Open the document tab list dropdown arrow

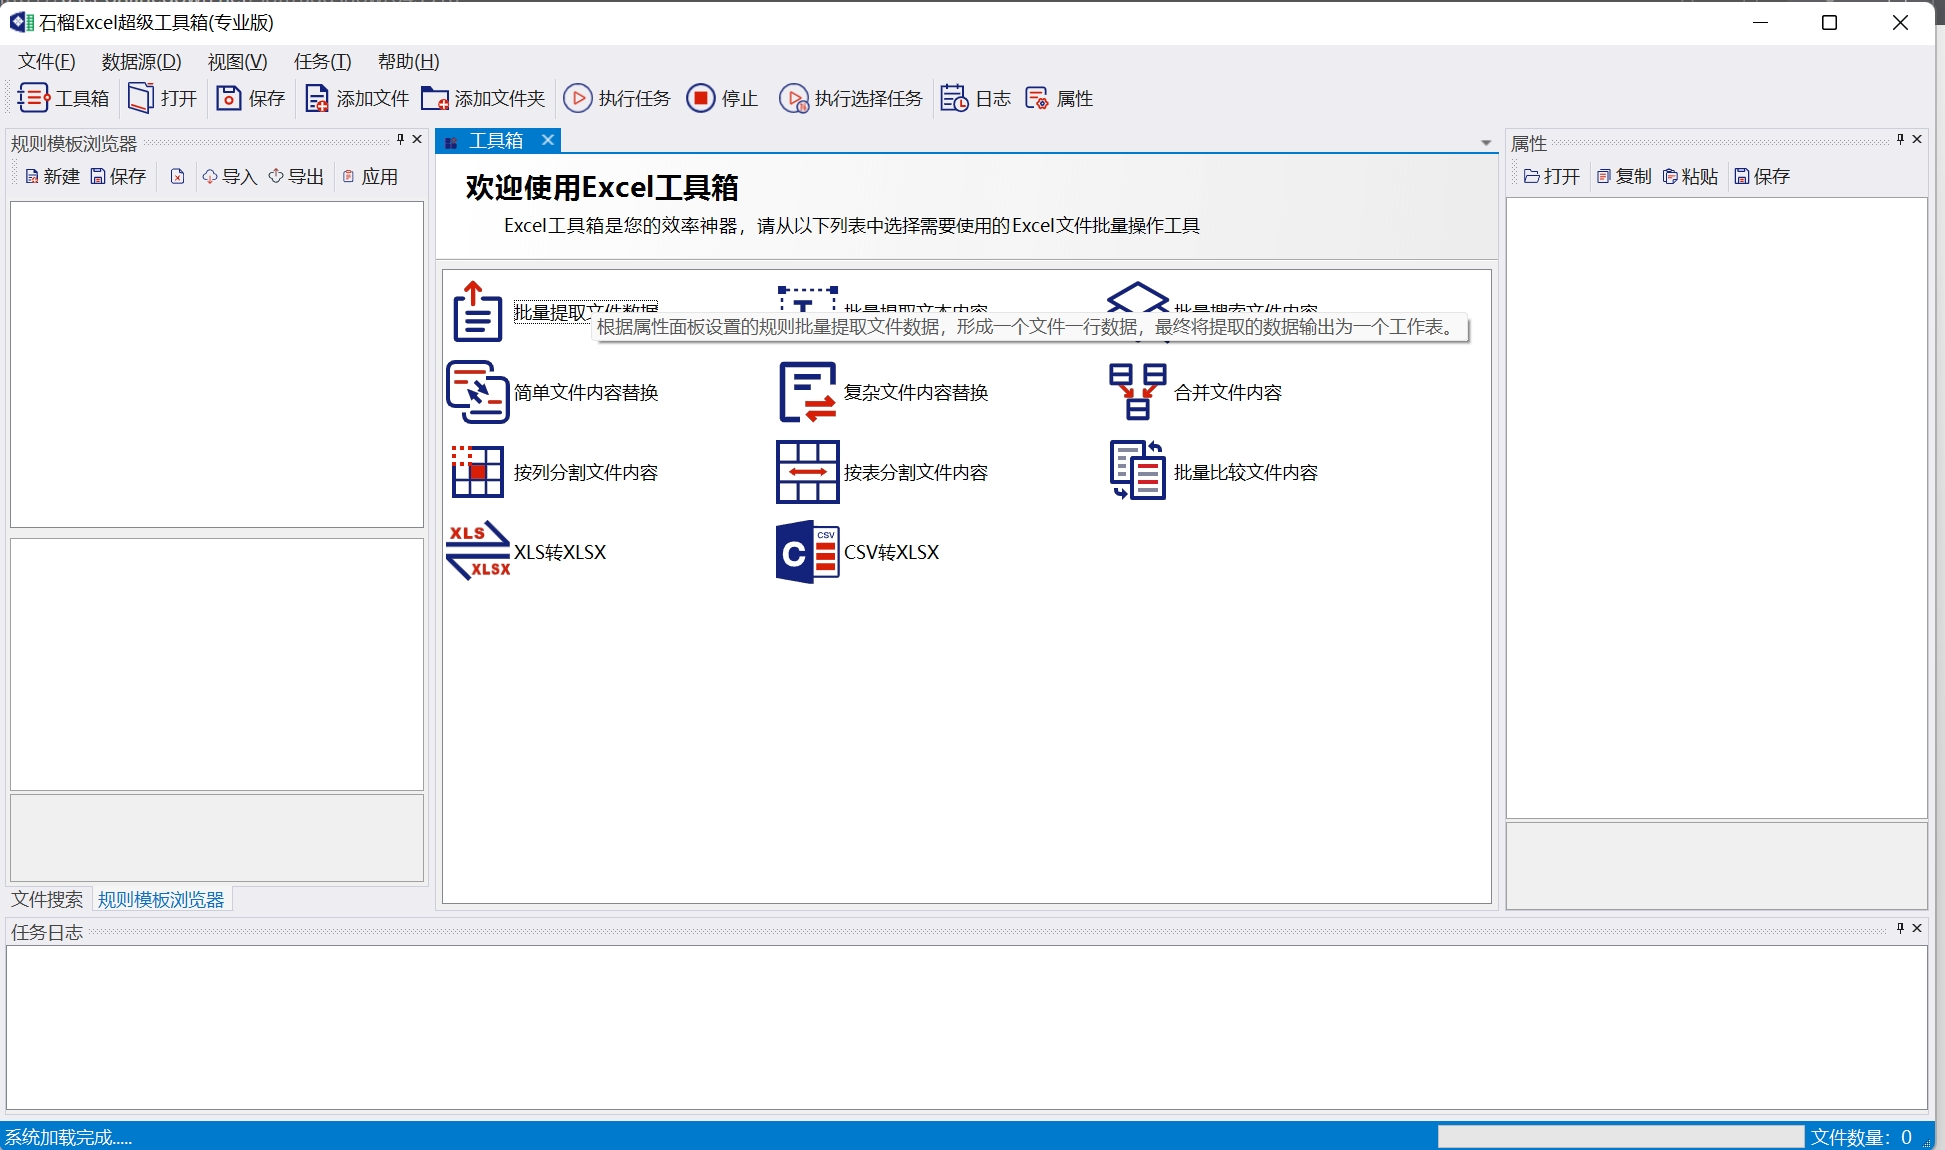coord(1486,143)
